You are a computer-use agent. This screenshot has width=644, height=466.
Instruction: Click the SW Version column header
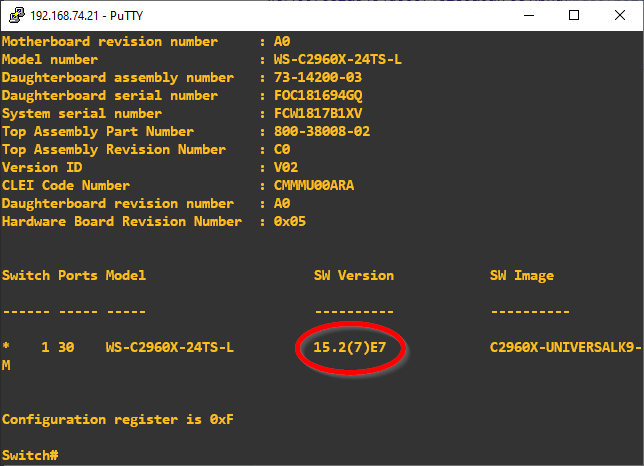click(354, 275)
